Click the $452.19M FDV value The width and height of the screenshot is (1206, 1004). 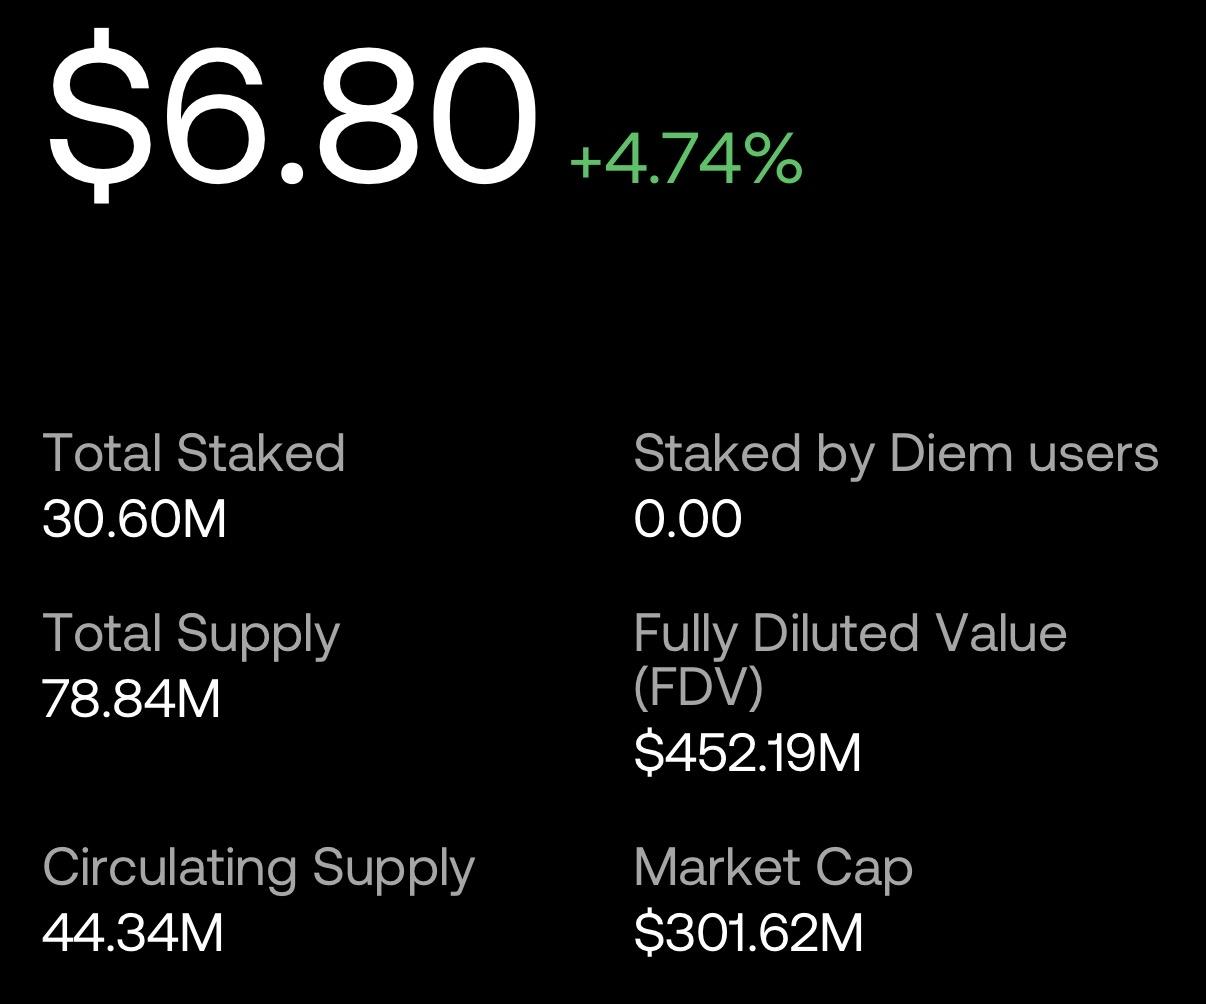pos(747,752)
